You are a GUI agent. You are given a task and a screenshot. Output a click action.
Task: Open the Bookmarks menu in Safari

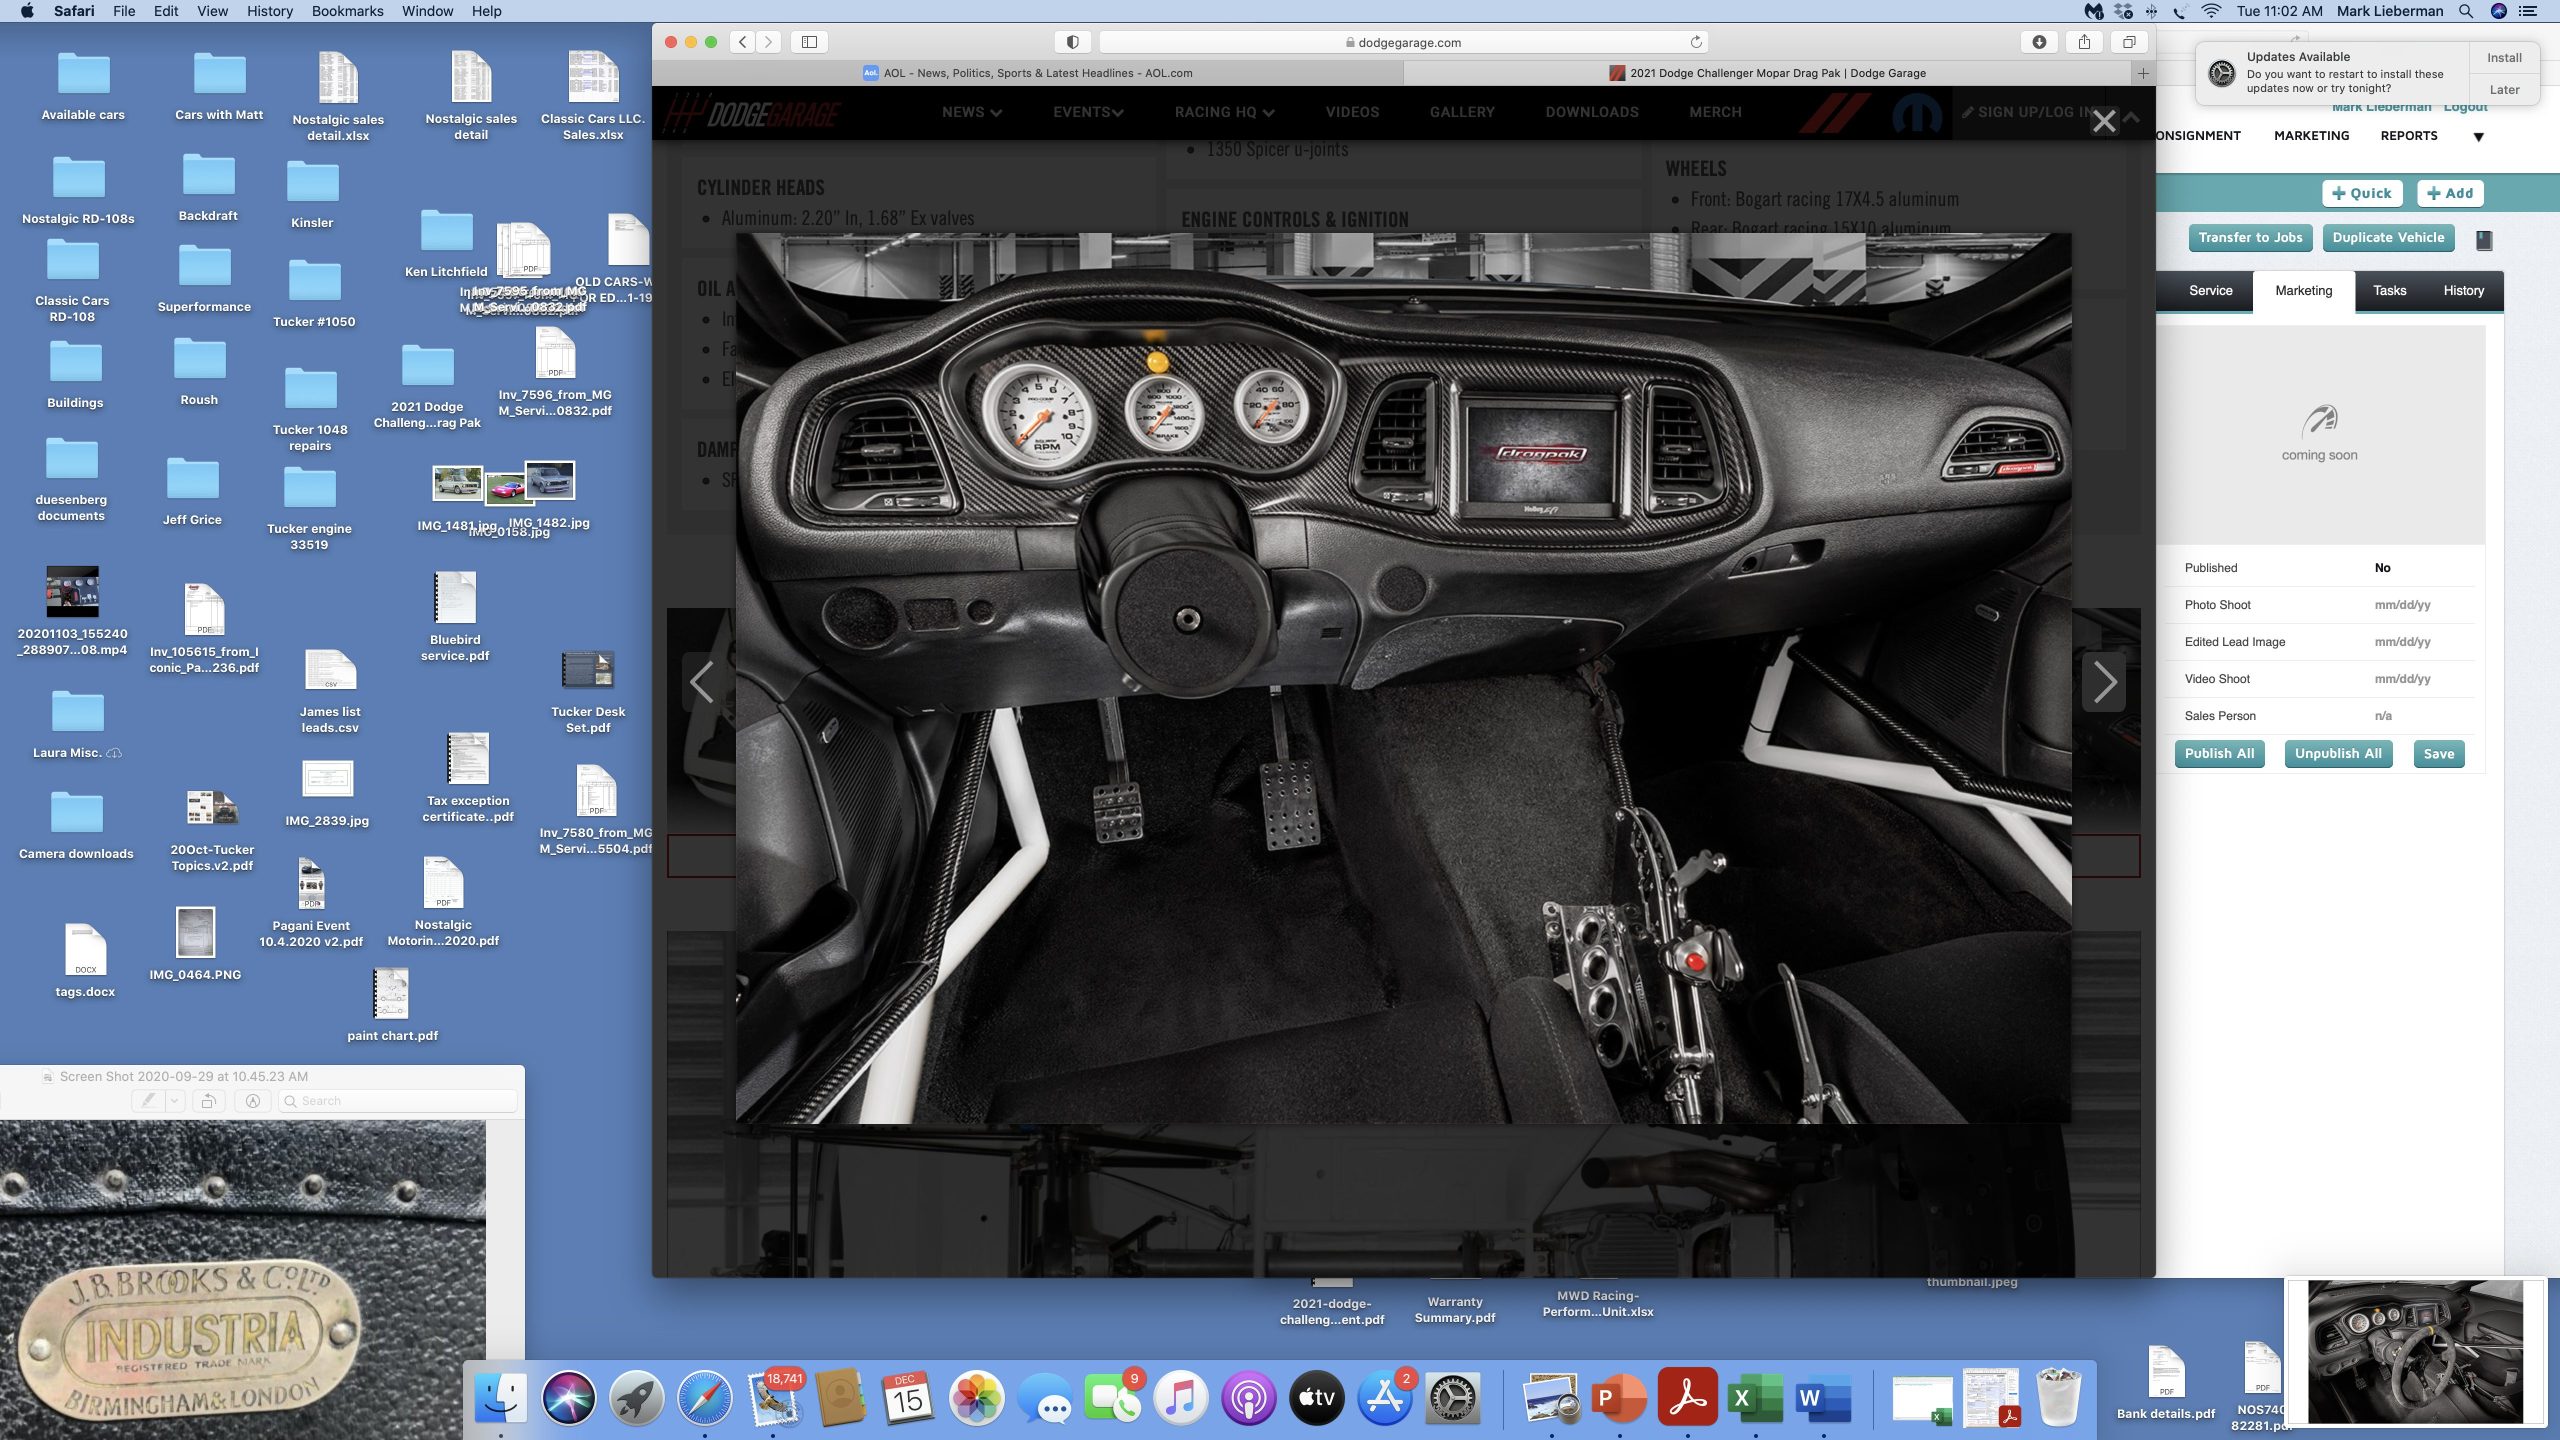[x=347, y=11]
